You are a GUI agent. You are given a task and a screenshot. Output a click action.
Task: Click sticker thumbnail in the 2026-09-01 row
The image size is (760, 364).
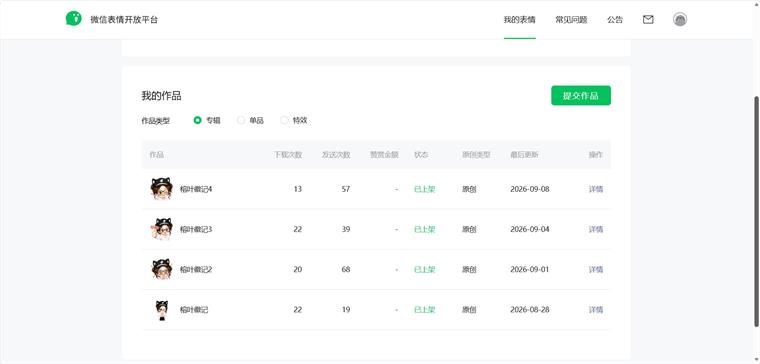coord(161,269)
